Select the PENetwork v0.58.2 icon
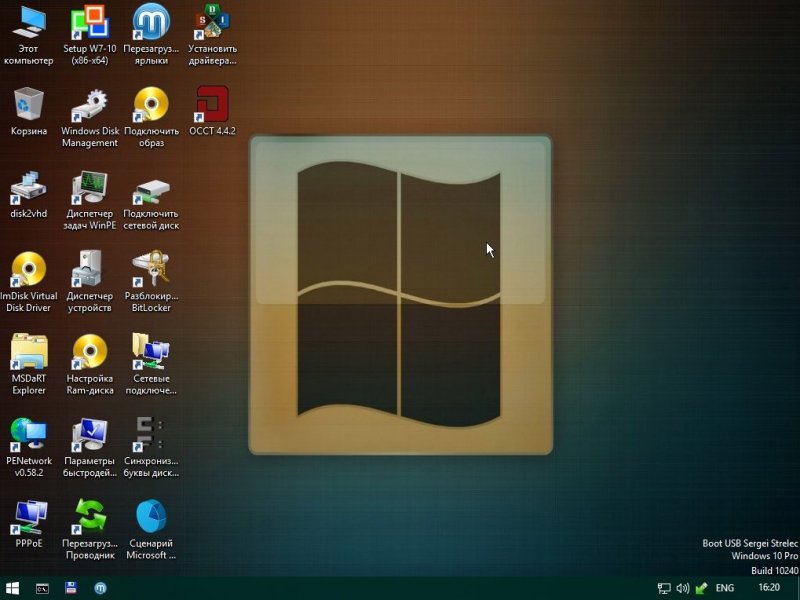The image size is (800, 600). [29, 434]
